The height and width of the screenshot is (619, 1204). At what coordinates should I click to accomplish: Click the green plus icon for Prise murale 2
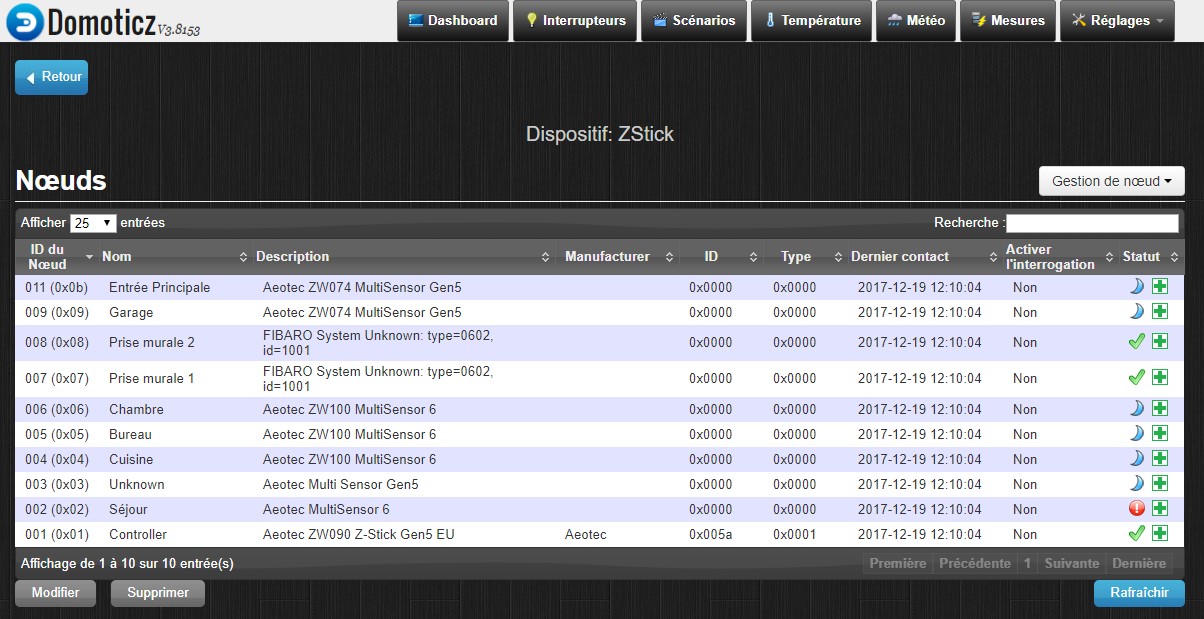(x=1160, y=342)
